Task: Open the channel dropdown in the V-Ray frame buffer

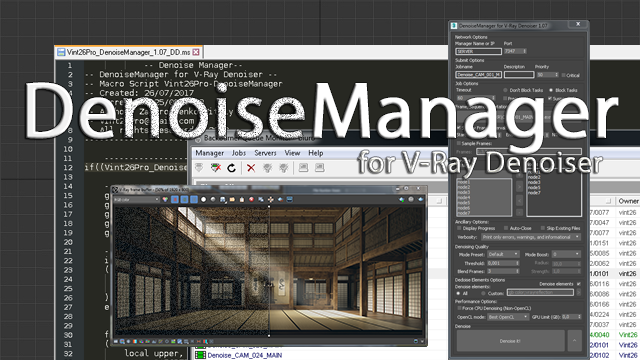Action: coord(136,200)
